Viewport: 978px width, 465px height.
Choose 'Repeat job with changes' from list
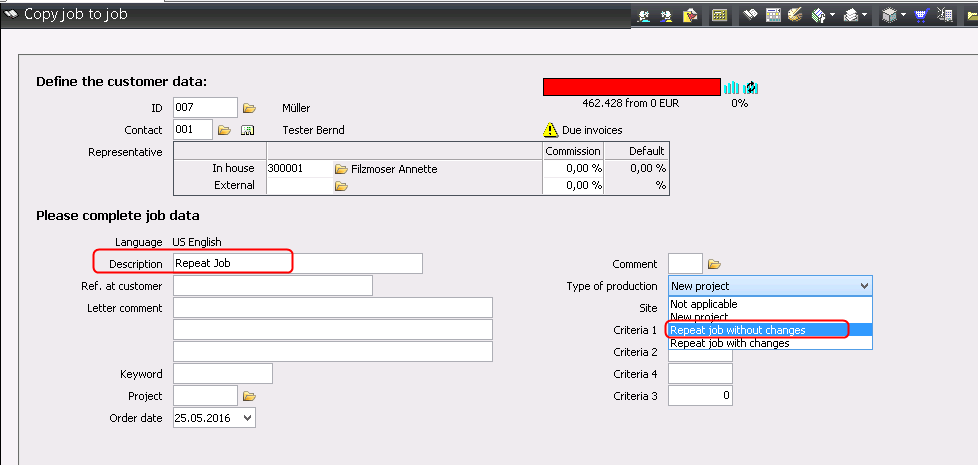click(730, 343)
